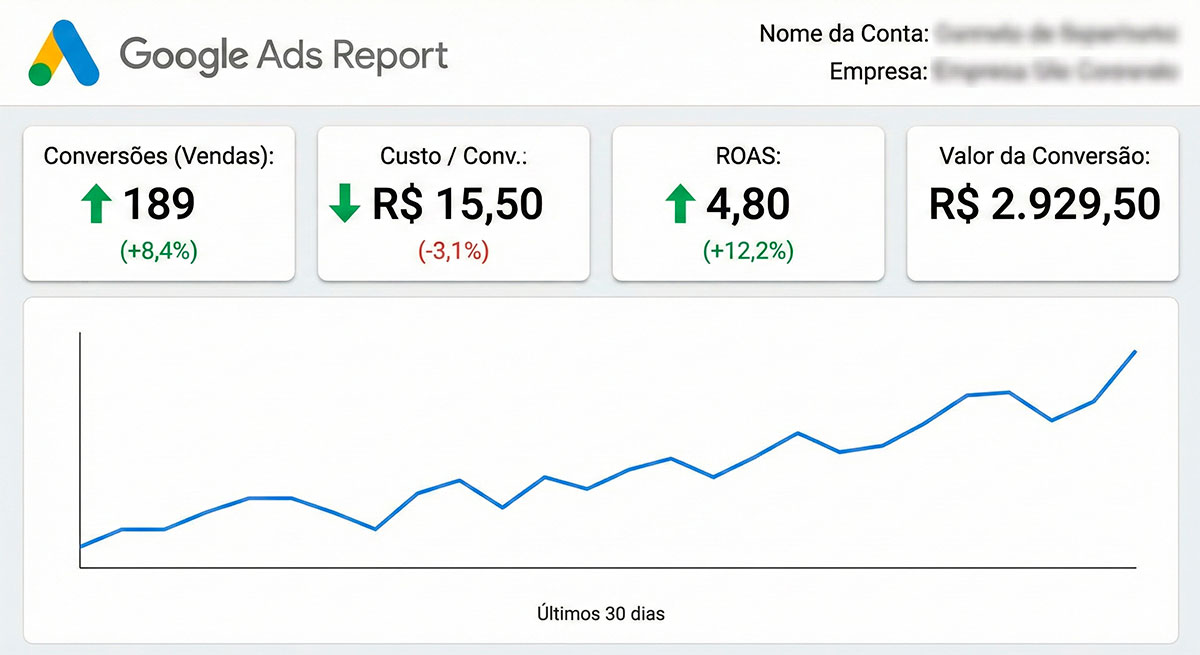Click the (-3,1%) red change percentage
This screenshot has height=655, width=1200.
(453, 251)
